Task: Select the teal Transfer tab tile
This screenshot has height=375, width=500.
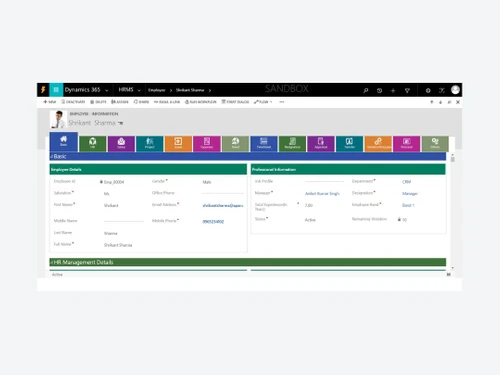Action: pos(349,144)
